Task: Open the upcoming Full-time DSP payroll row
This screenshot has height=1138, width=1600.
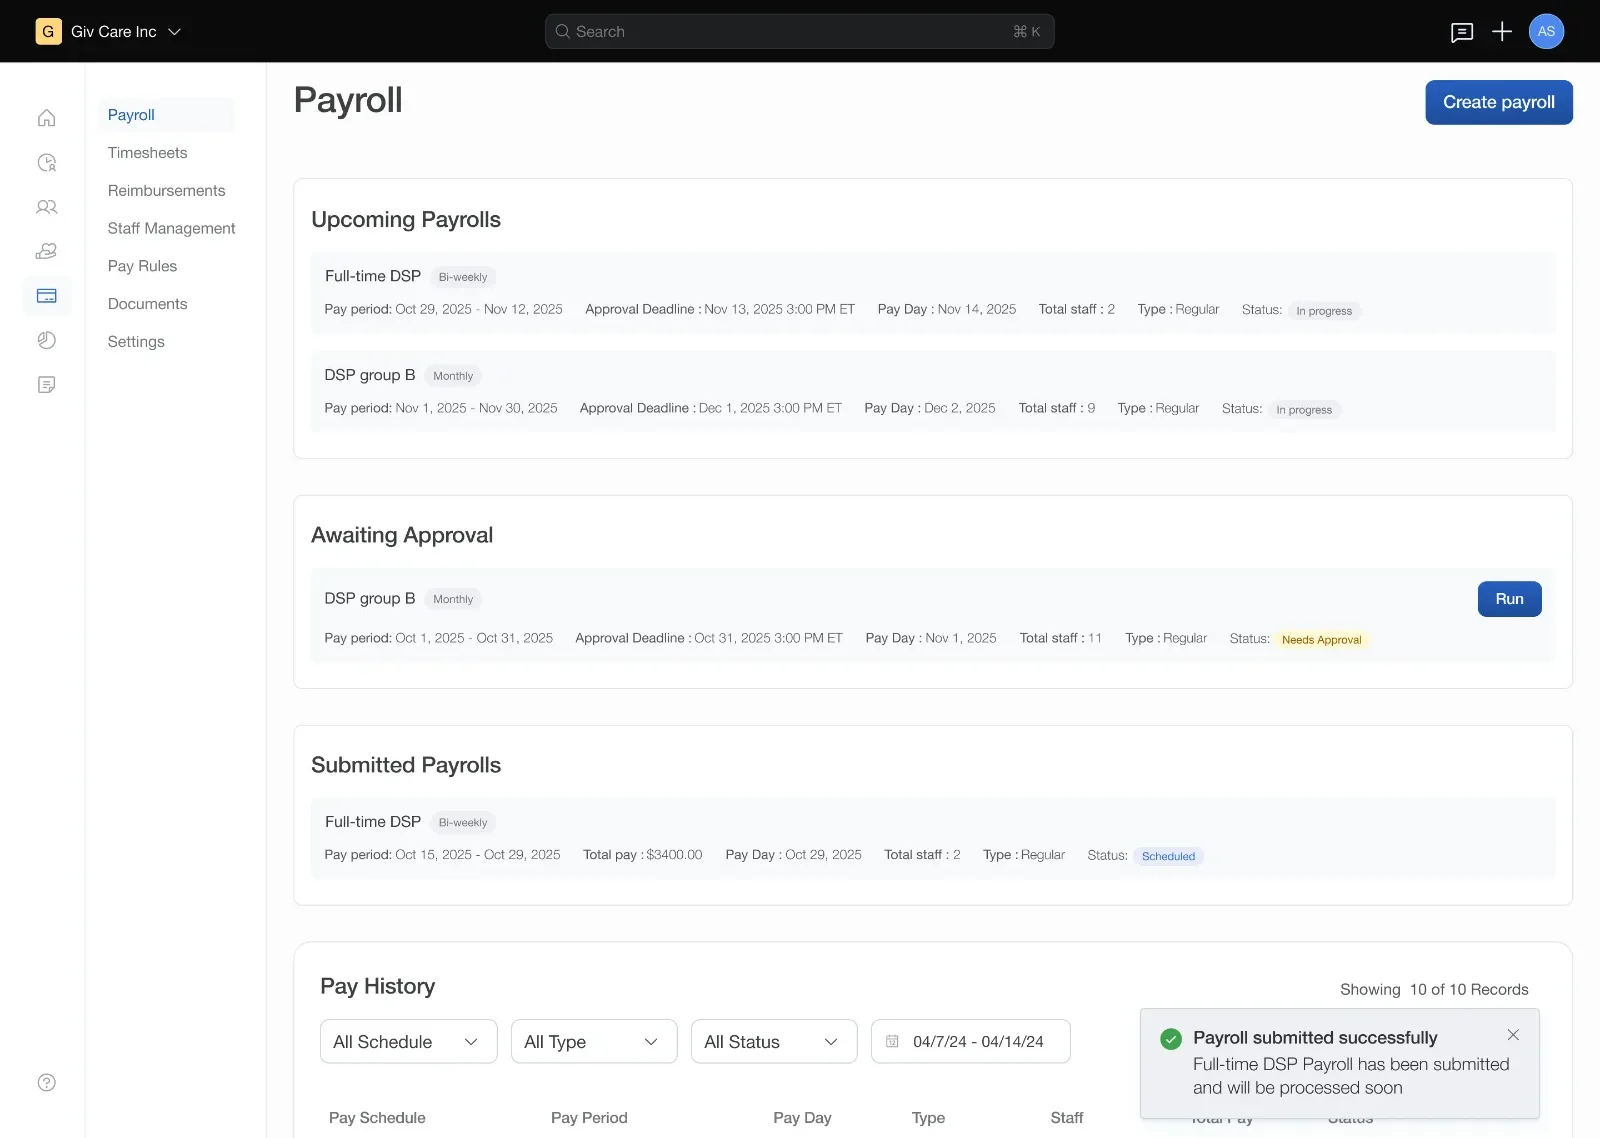Action: [x=932, y=293]
